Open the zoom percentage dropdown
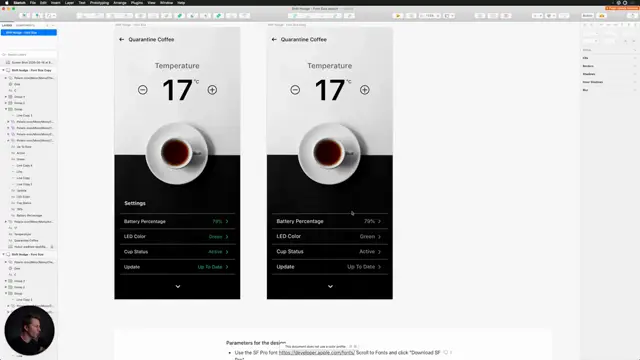This screenshot has height=360, width=640. coord(430,16)
